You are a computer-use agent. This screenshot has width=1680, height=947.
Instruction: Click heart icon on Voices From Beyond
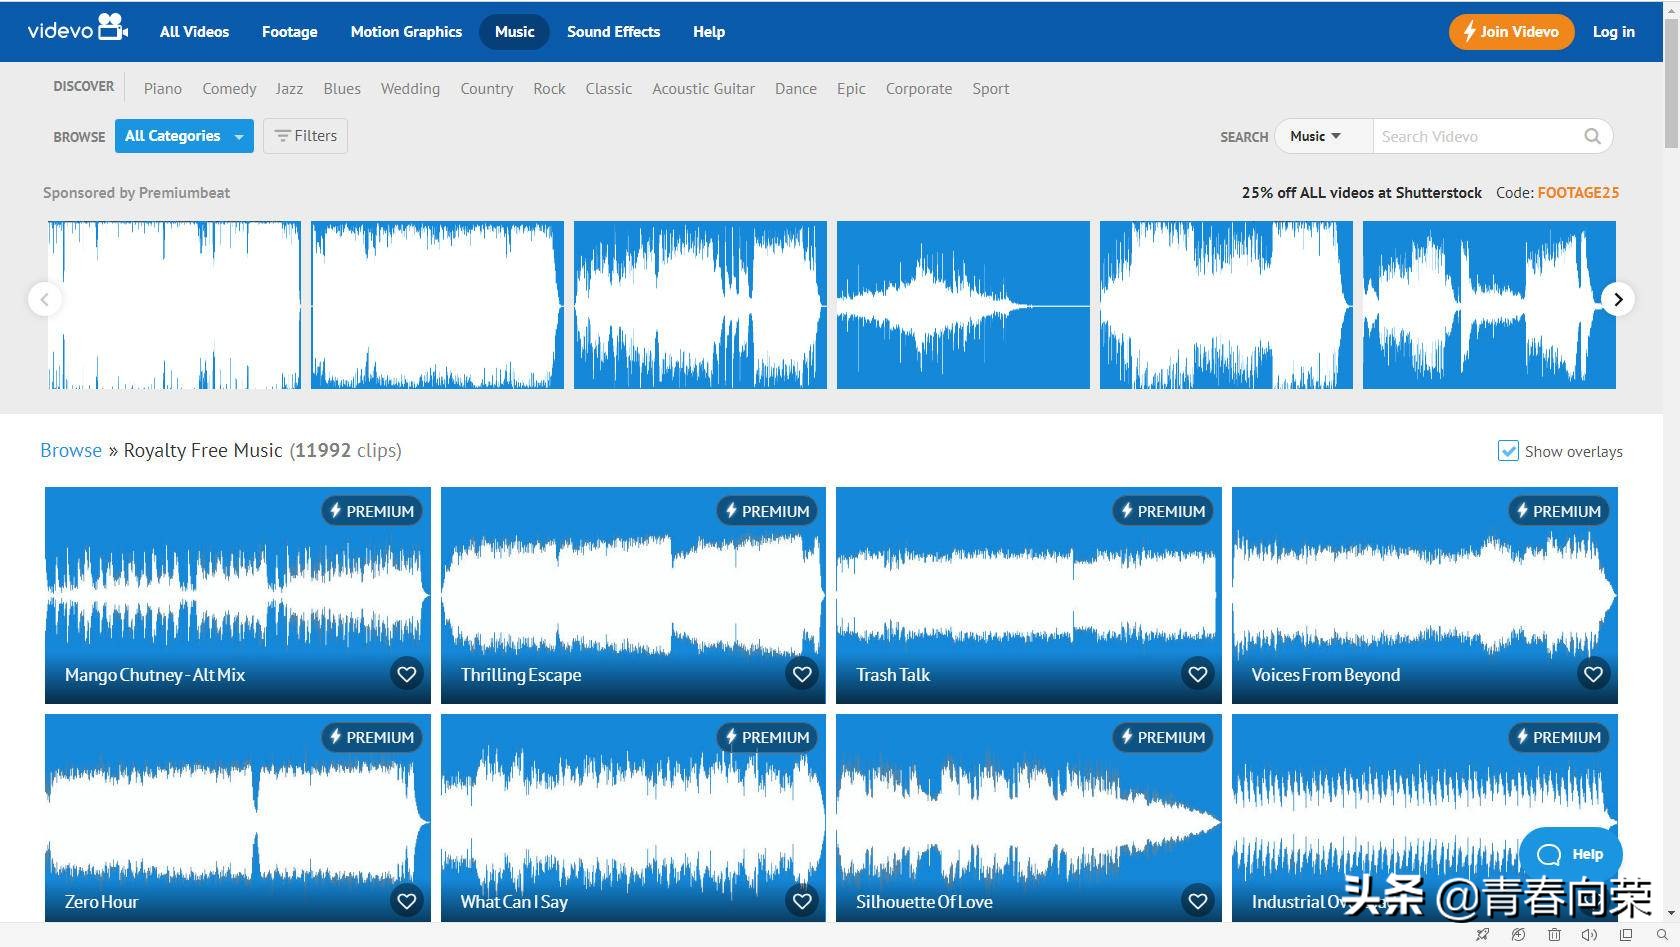[1593, 674]
